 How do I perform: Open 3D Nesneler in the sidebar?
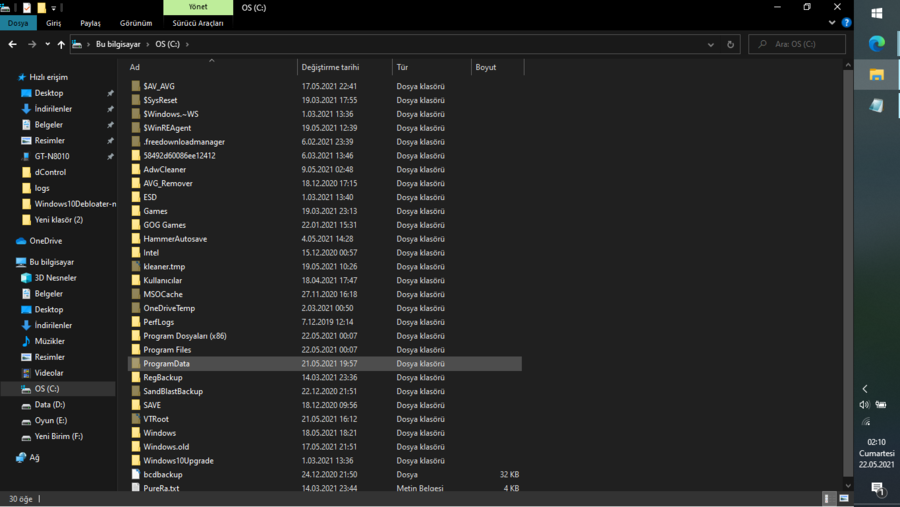(55, 278)
